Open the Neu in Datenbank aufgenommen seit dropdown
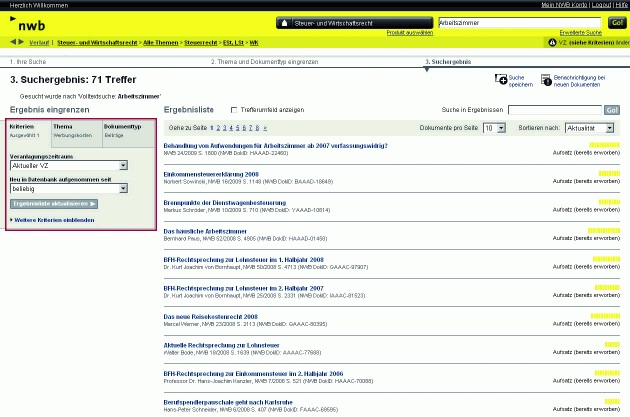Screen dimensions: 630x417 tap(122, 186)
